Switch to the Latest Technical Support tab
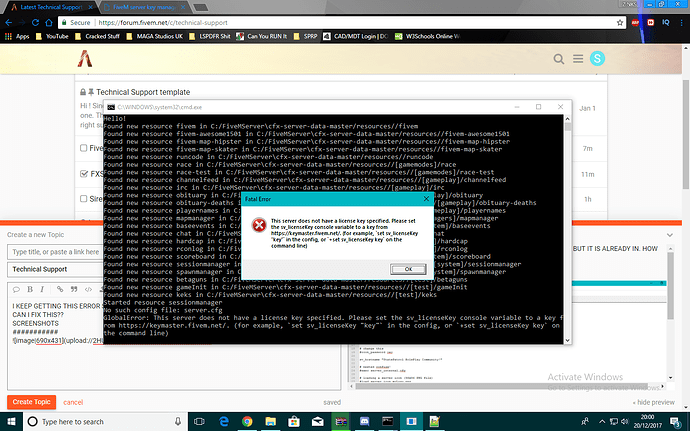 [51, 7]
